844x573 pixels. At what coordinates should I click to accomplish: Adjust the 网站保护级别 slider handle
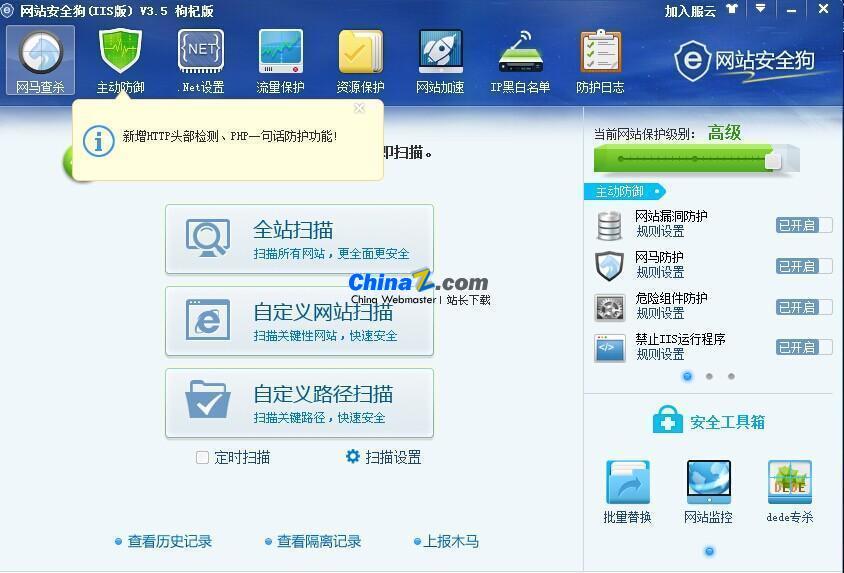pos(773,160)
